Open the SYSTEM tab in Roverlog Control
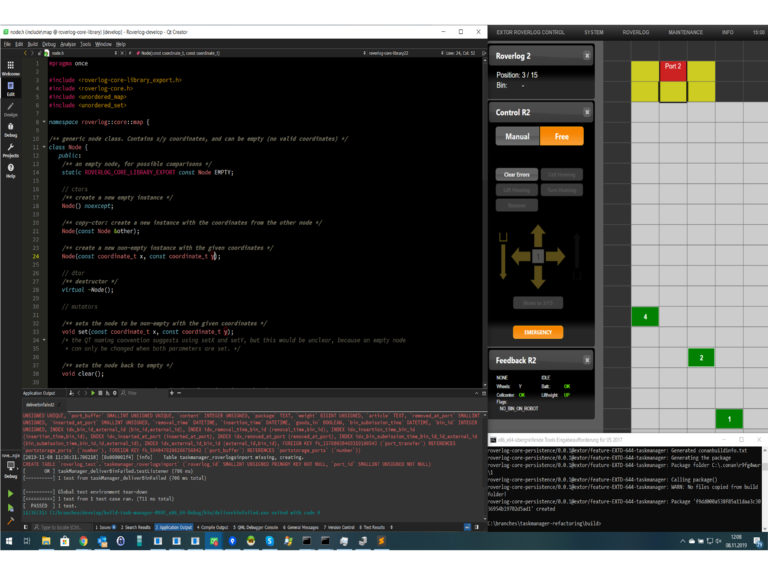Image resolution: width=768 pixels, height=576 pixels. (594, 32)
